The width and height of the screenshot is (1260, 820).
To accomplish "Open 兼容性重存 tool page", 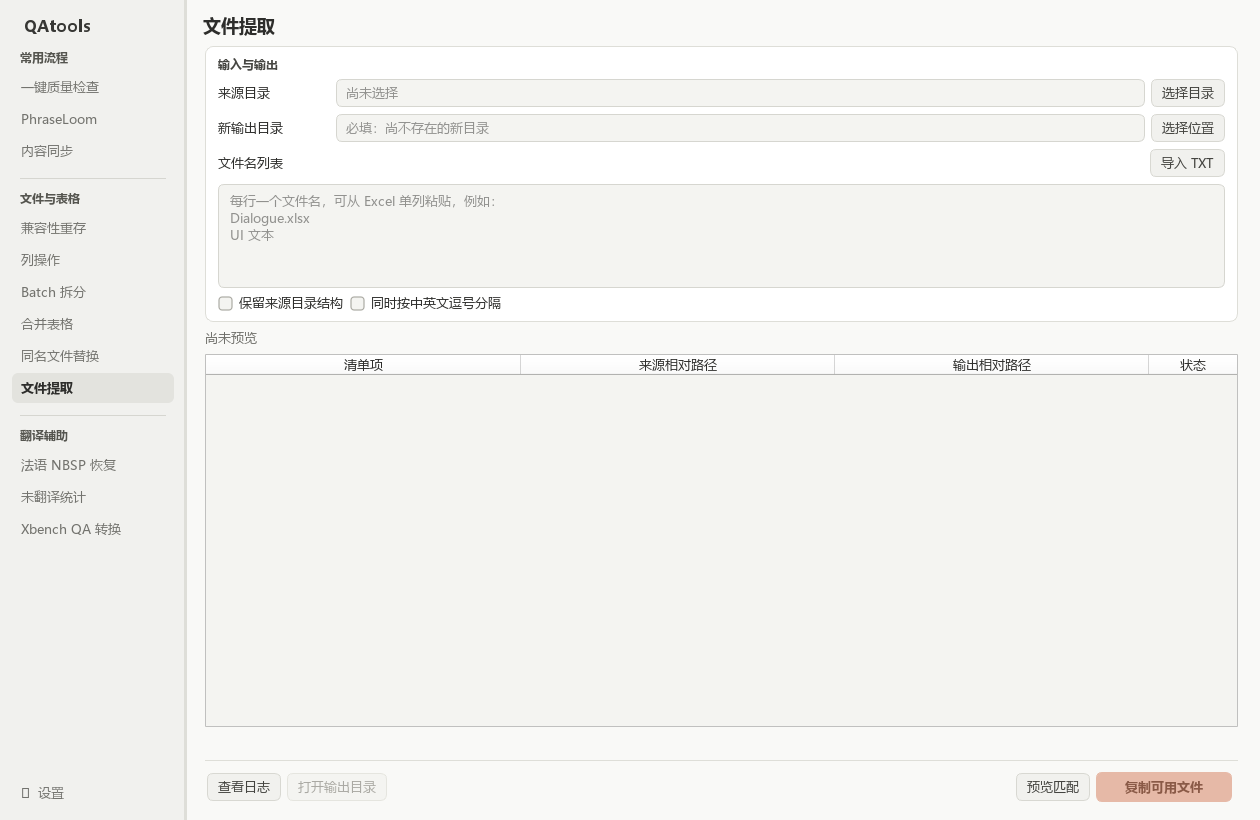I will 93,228.
